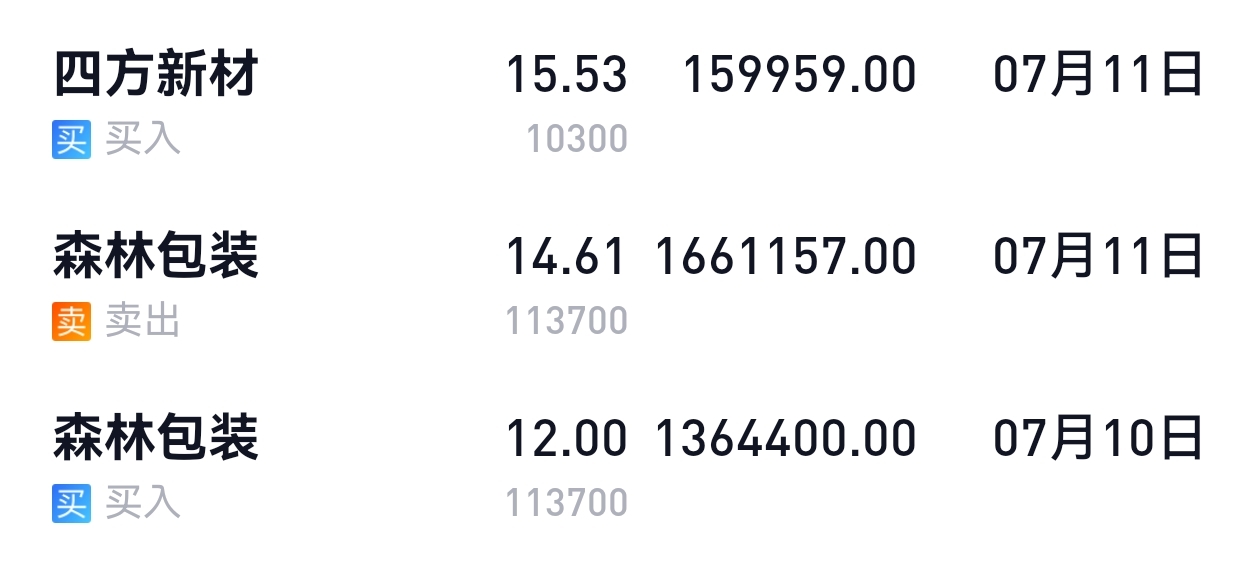Click the price 14.61
This screenshot has width=1260, height=566.
pos(567,258)
